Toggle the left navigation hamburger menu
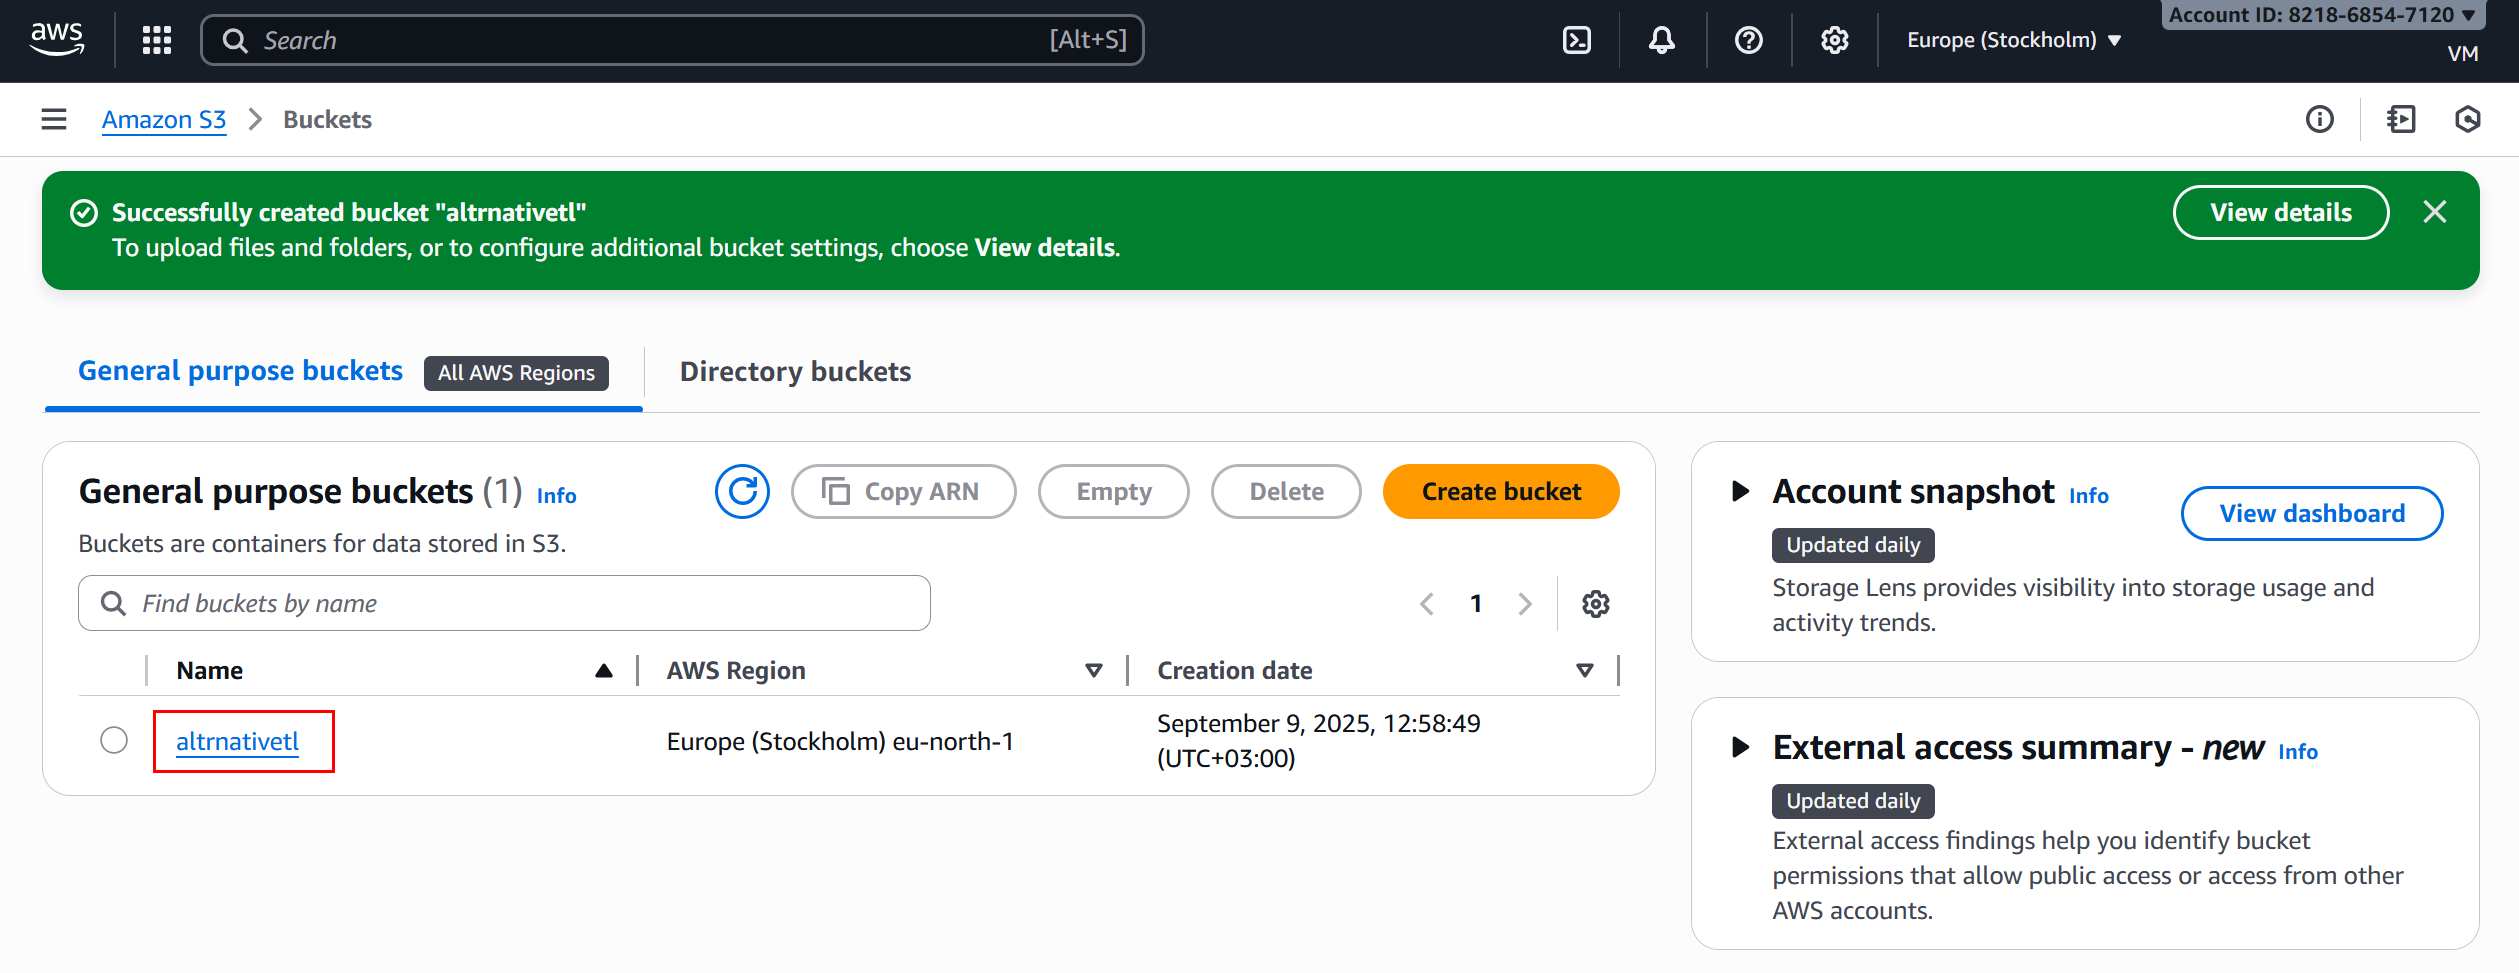This screenshot has width=2519, height=973. click(x=54, y=120)
